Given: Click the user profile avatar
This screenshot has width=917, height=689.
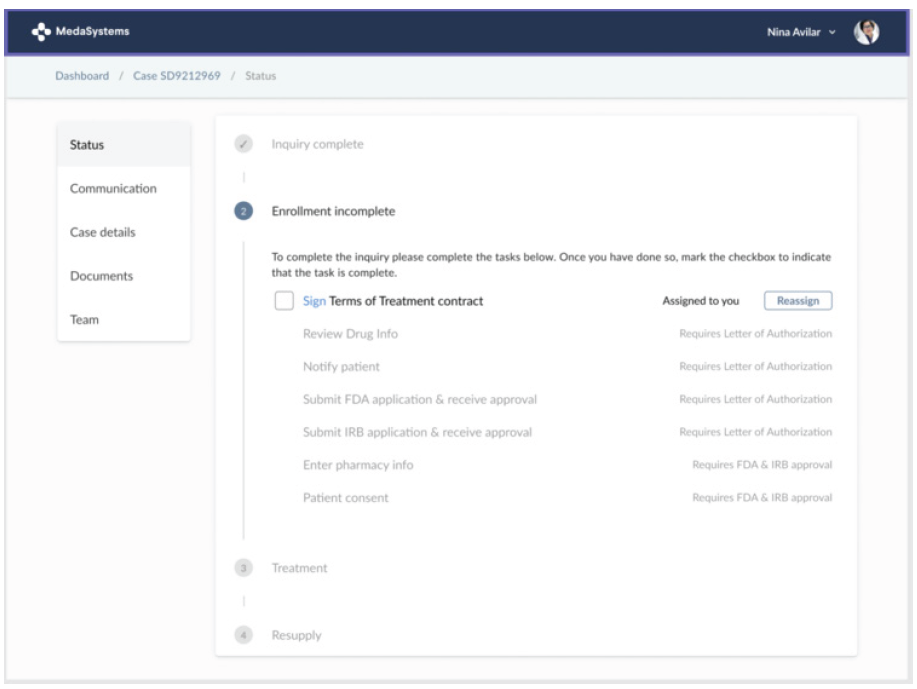Looking at the screenshot, I should point(866,33).
